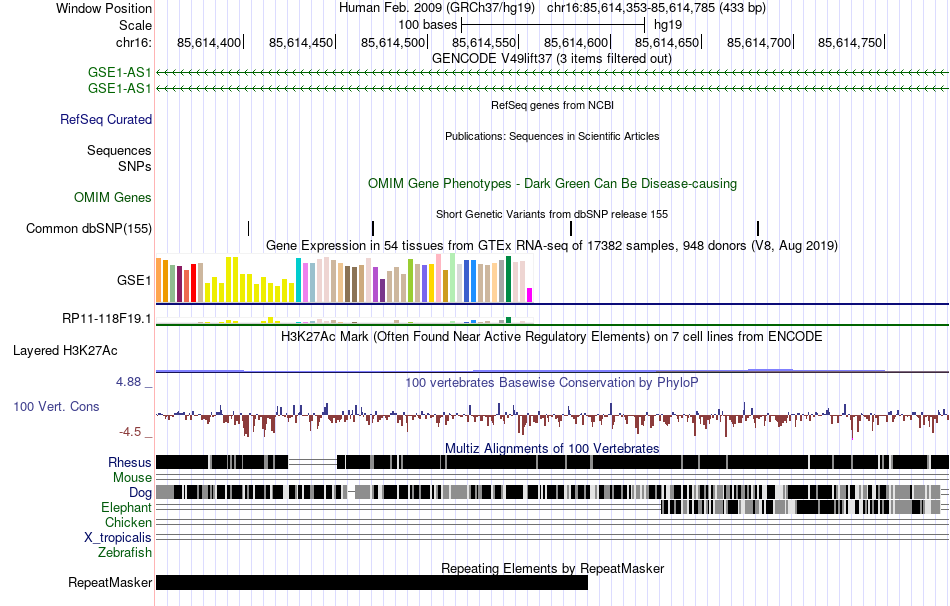
Task: Click the SNPs track label
Action: [135, 166]
